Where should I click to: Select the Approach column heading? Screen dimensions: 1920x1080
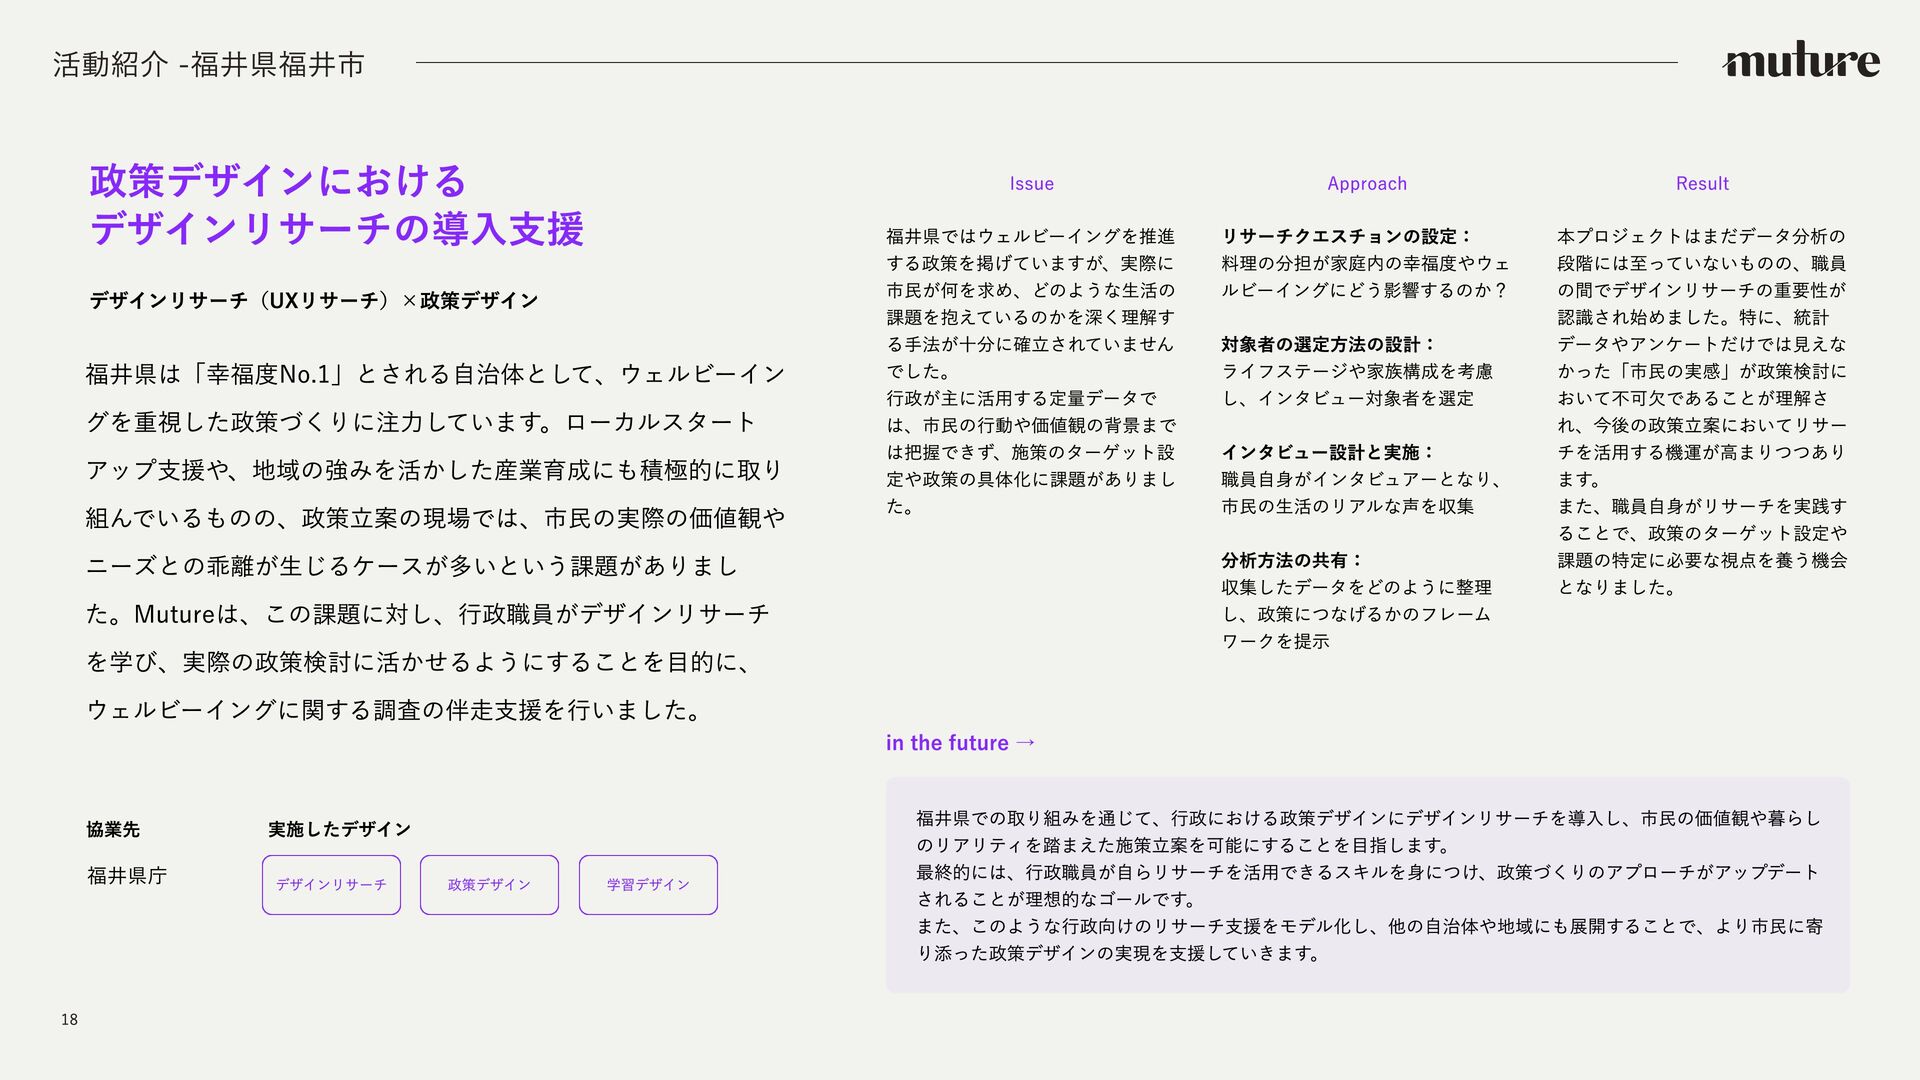(x=1366, y=184)
